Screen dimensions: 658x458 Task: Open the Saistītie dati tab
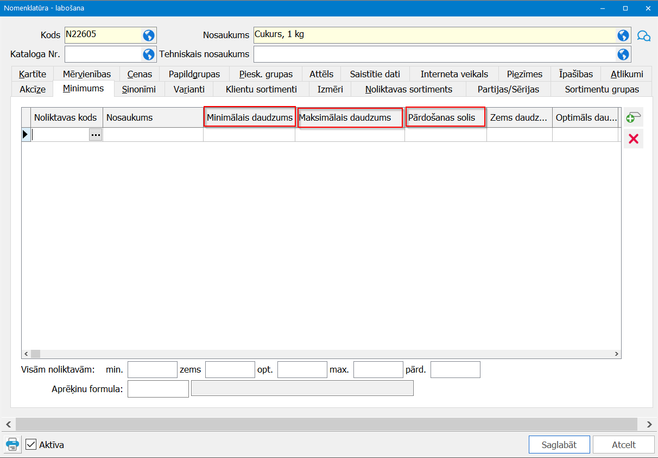tap(375, 74)
